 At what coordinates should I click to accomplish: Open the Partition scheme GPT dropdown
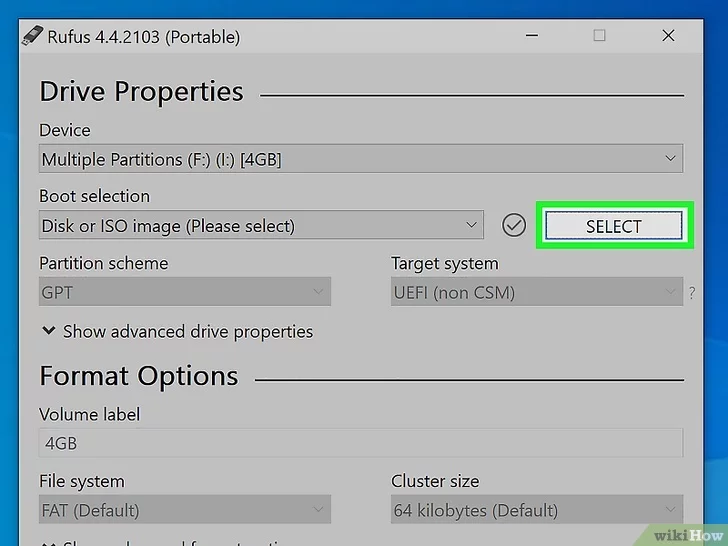[x=185, y=292]
